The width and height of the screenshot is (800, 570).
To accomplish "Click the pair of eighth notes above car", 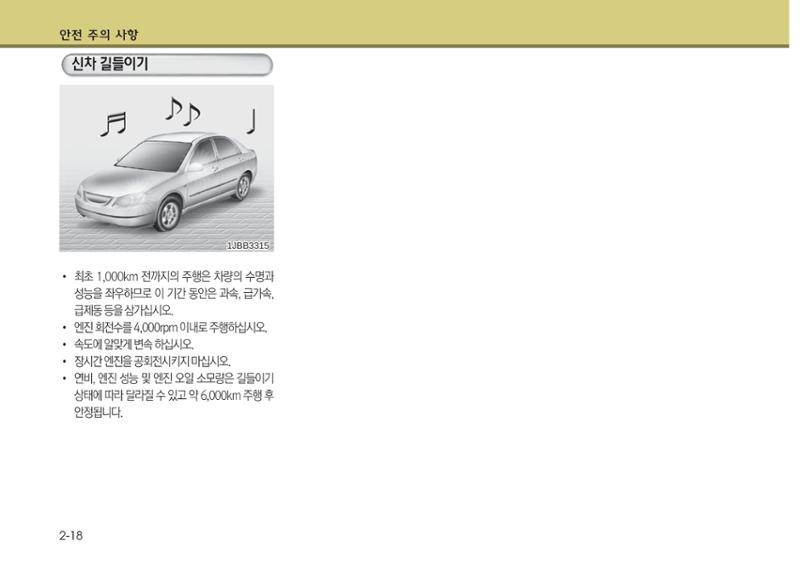I will 183,111.
